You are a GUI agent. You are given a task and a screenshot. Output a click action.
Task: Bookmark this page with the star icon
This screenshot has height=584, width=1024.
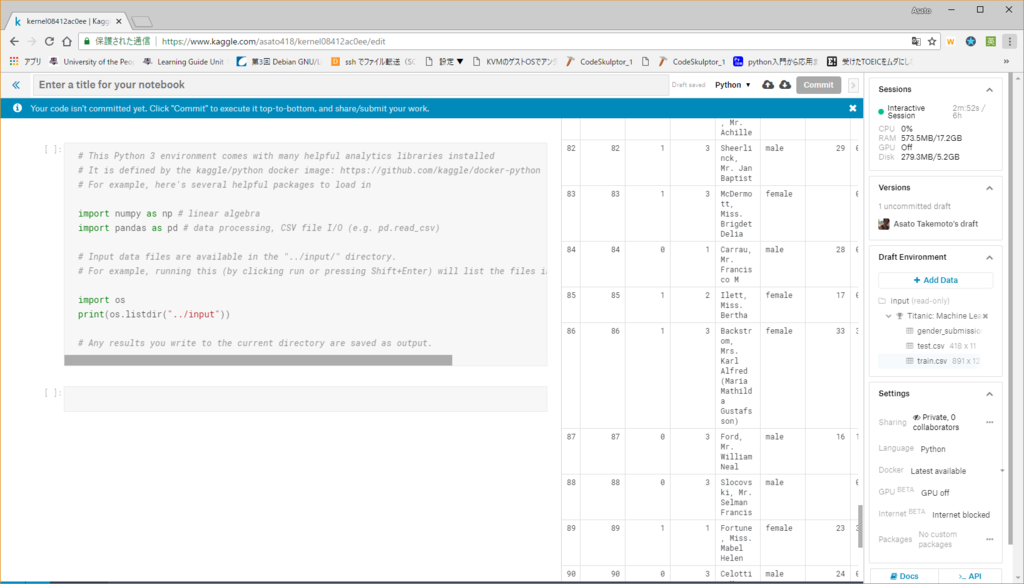(x=932, y=41)
